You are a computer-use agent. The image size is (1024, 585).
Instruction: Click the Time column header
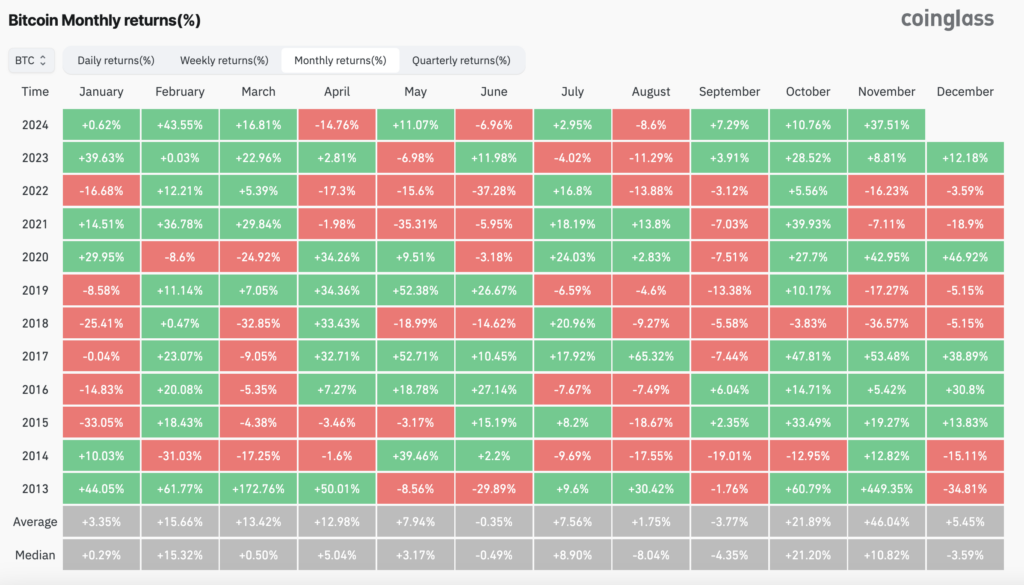coord(35,91)
